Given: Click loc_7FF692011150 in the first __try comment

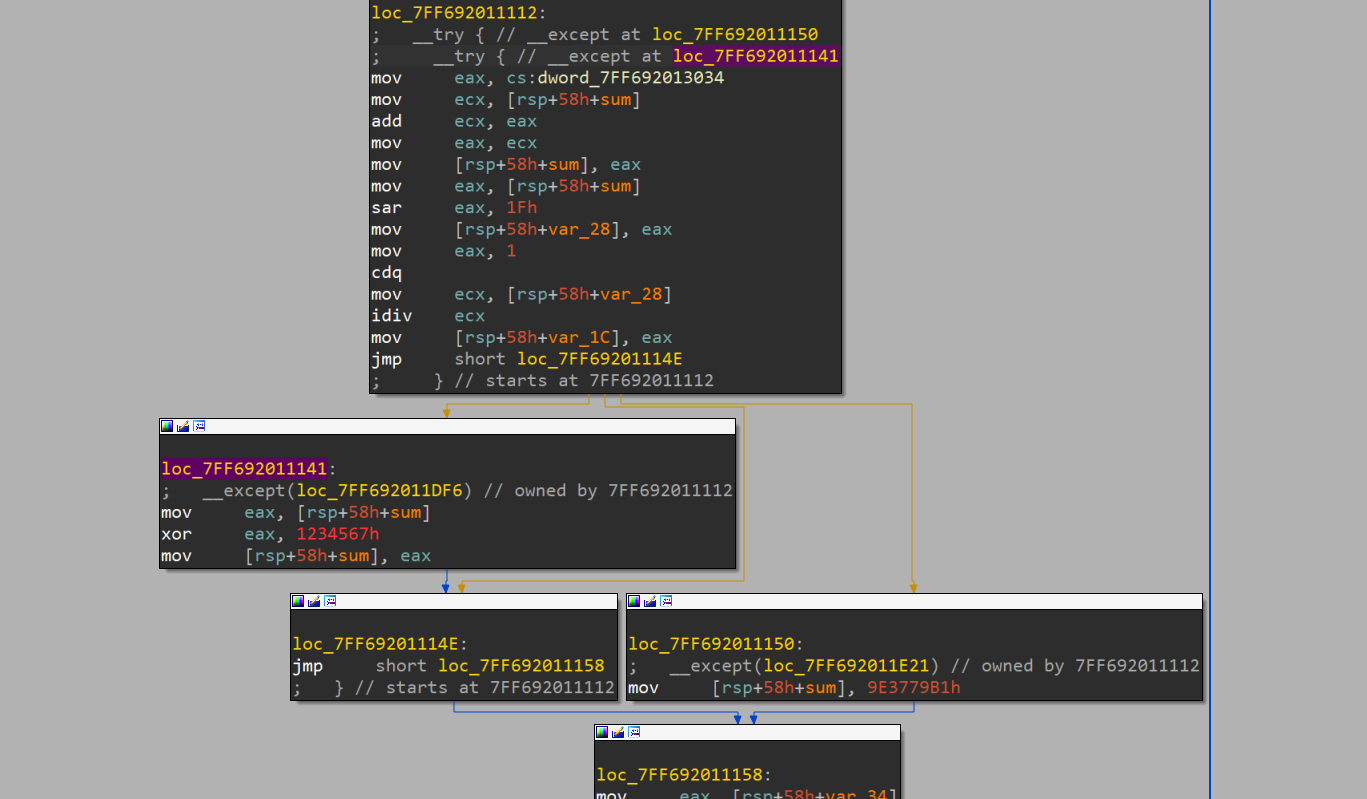Looking at the screenshot, I should 735,35.
